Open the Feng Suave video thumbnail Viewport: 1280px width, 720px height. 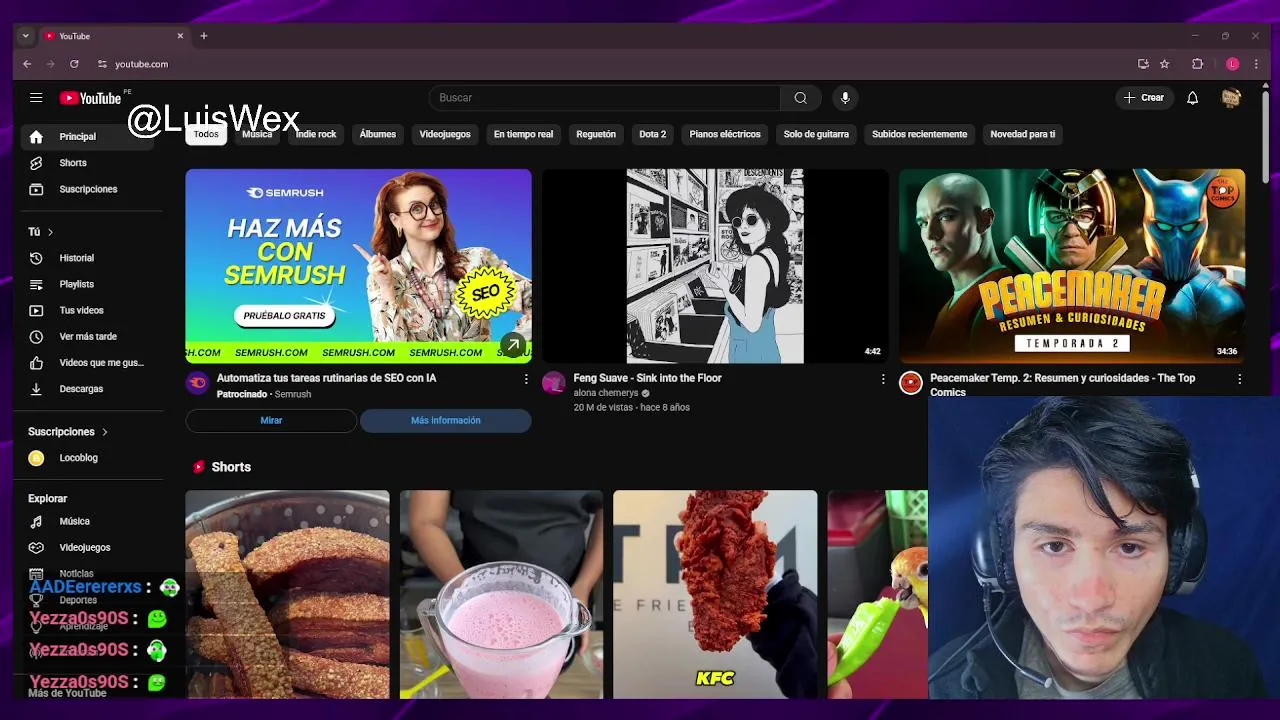[715, 266]
